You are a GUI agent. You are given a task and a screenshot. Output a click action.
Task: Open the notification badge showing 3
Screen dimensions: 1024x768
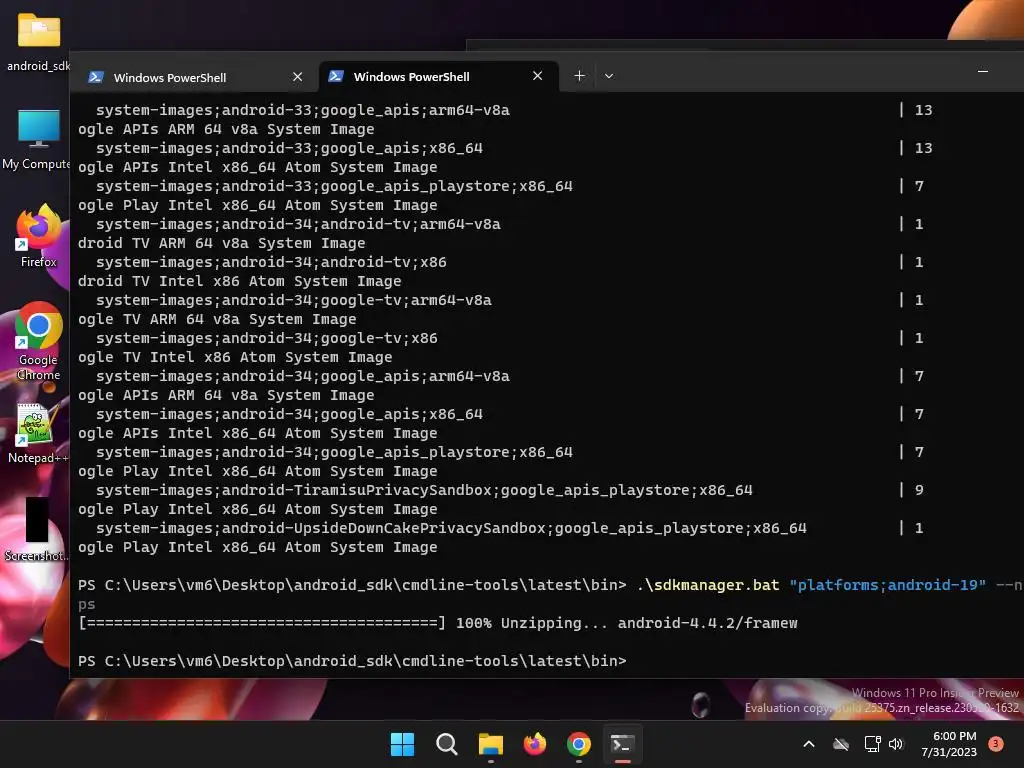tap(996, 744)
